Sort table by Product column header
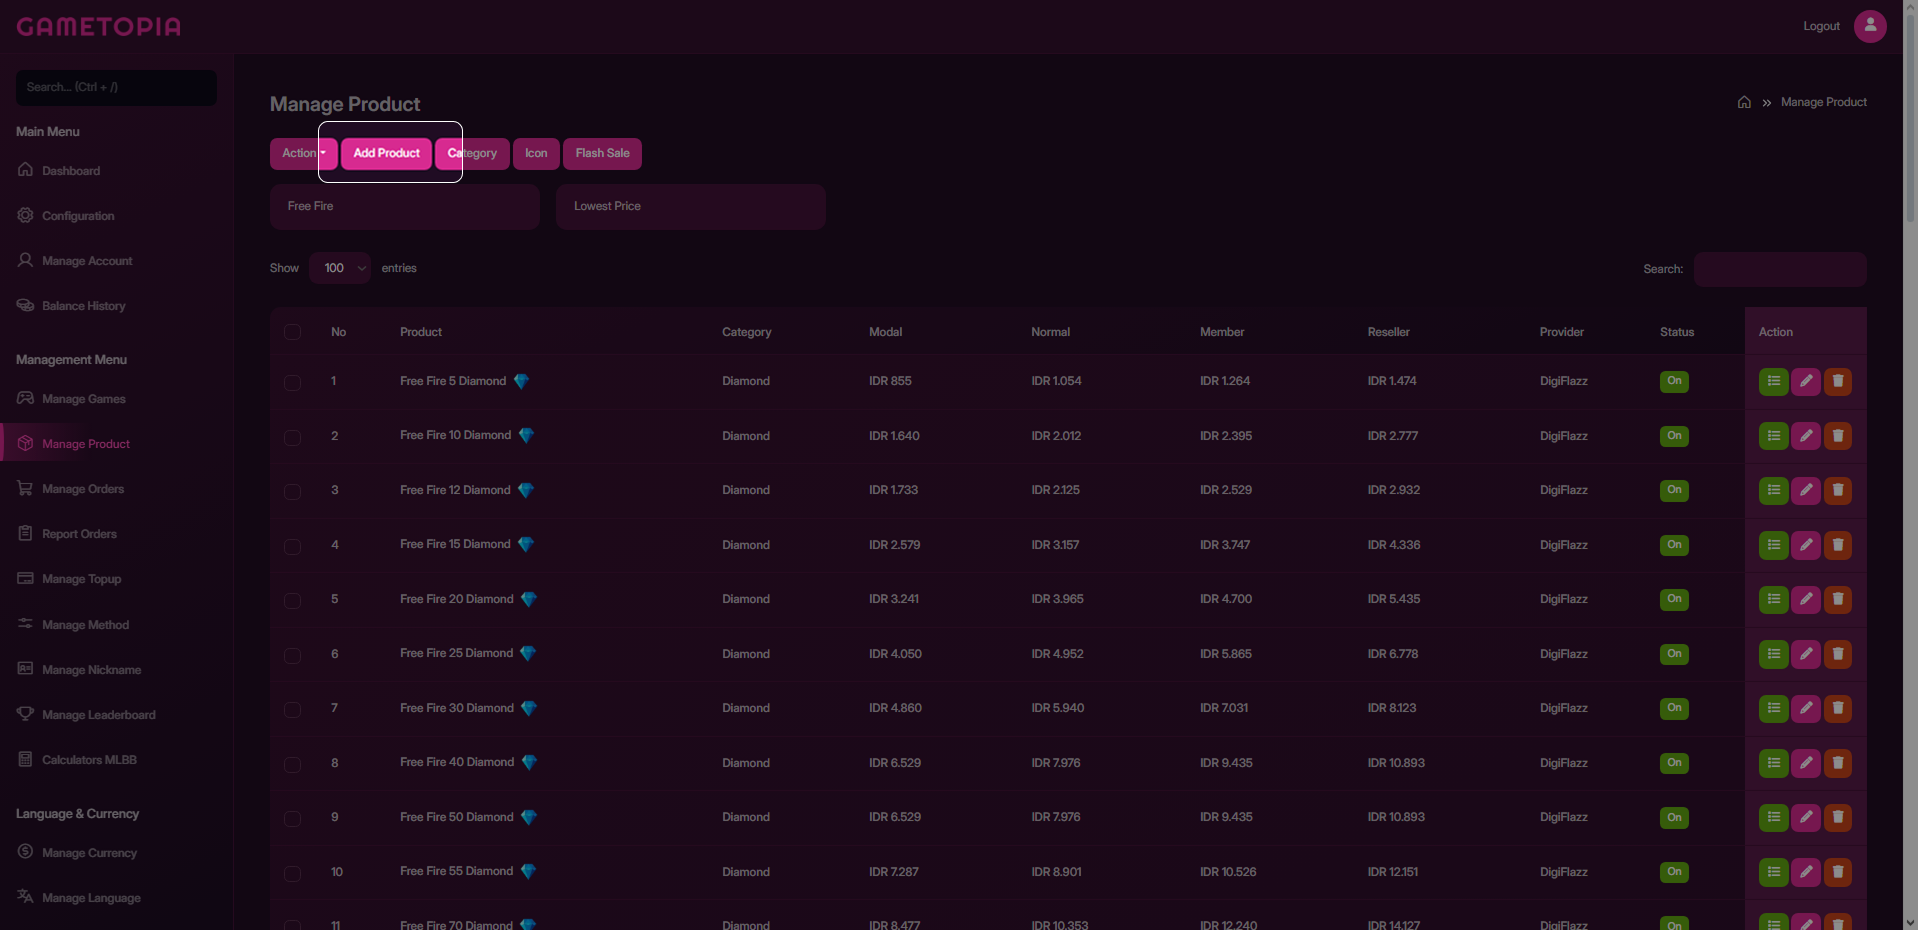The image size is (1918, 930). (x=421, y=332)
